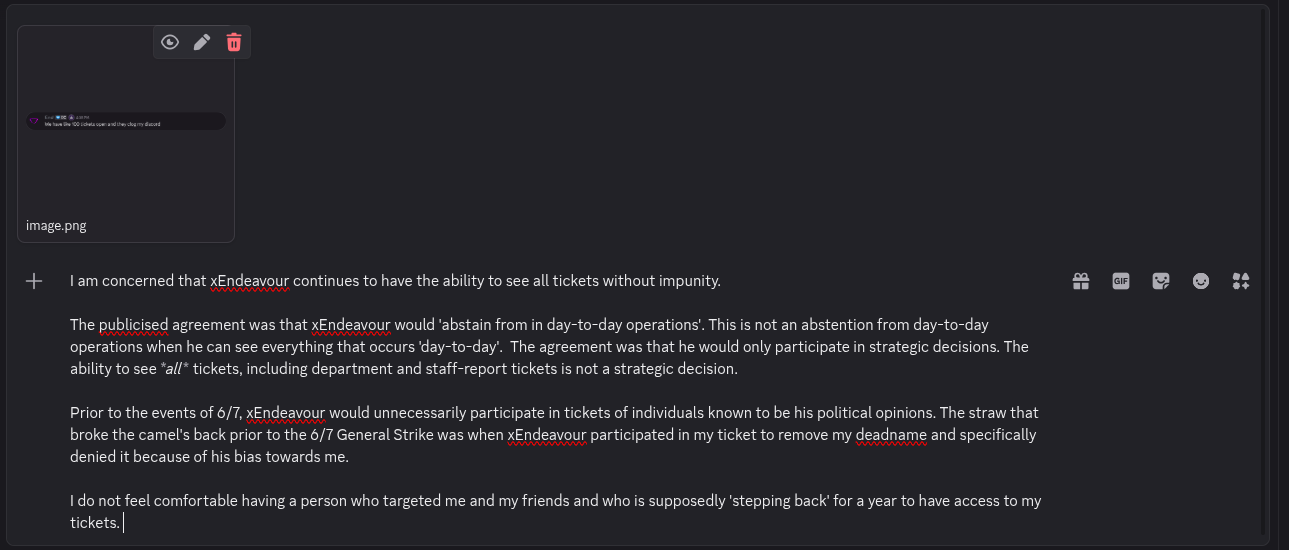Screen dimensions: 1289x550
Task: Place cursor after 'tickets.' at the message end
Action: (123, 523)
